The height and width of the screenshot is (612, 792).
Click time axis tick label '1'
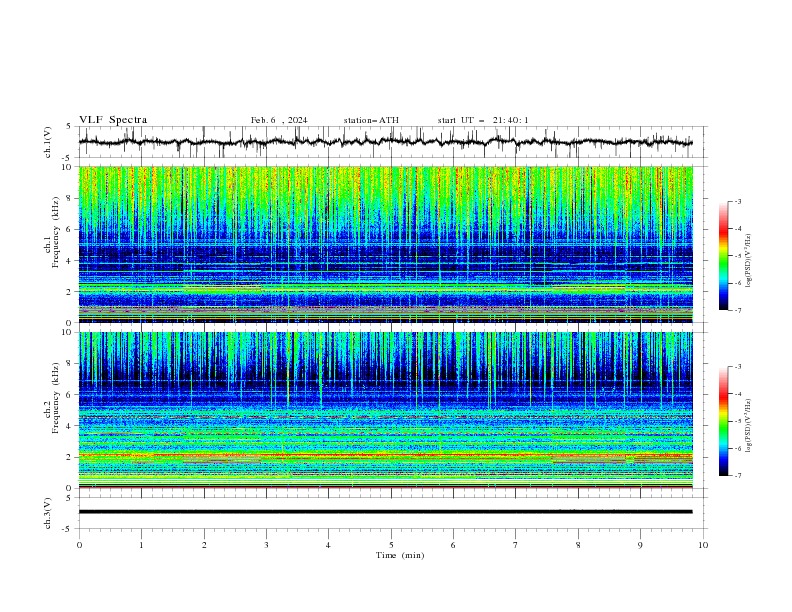click(x=141, y=545)
